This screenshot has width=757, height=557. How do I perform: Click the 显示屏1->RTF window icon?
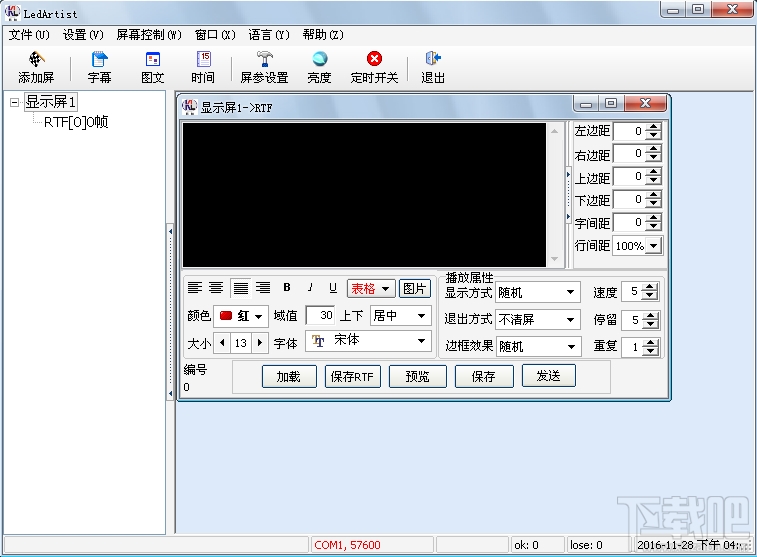189,106
